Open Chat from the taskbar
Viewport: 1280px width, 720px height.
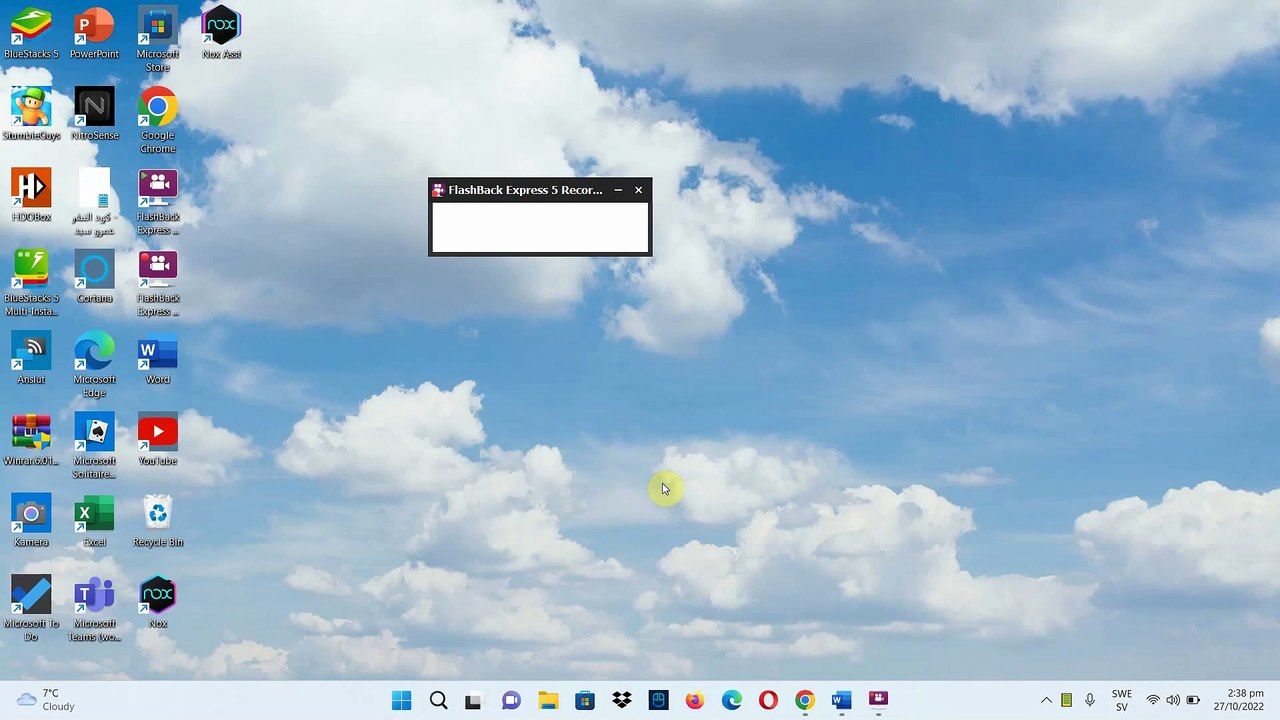[x=511, y=700]
